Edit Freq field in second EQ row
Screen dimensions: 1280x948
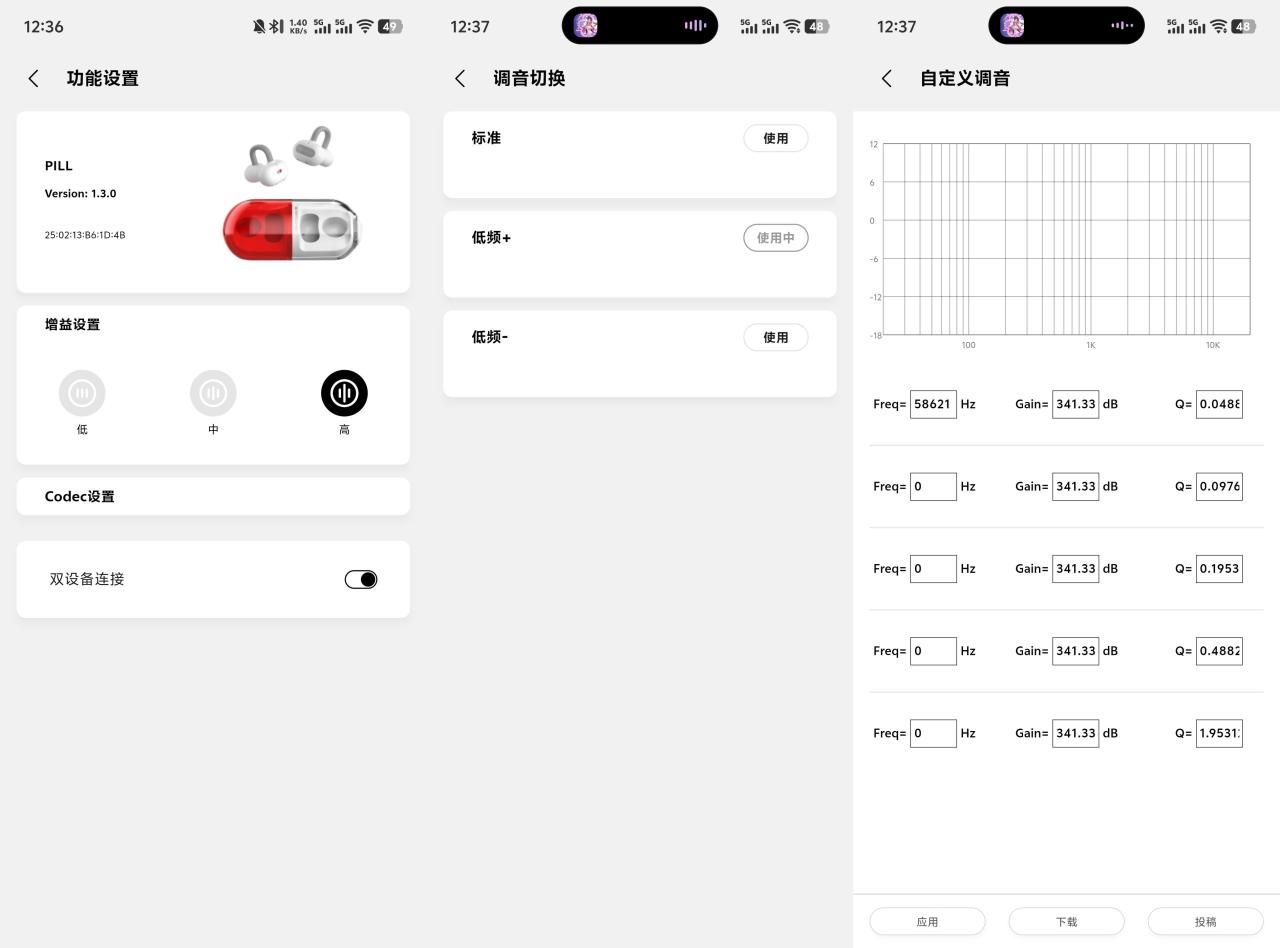933,486
